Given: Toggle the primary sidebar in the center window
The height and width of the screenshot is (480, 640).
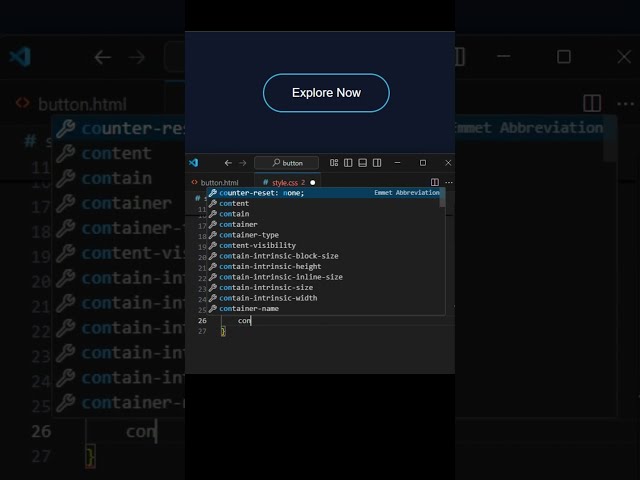Looking at the screenshot, I should pos(348,163).
